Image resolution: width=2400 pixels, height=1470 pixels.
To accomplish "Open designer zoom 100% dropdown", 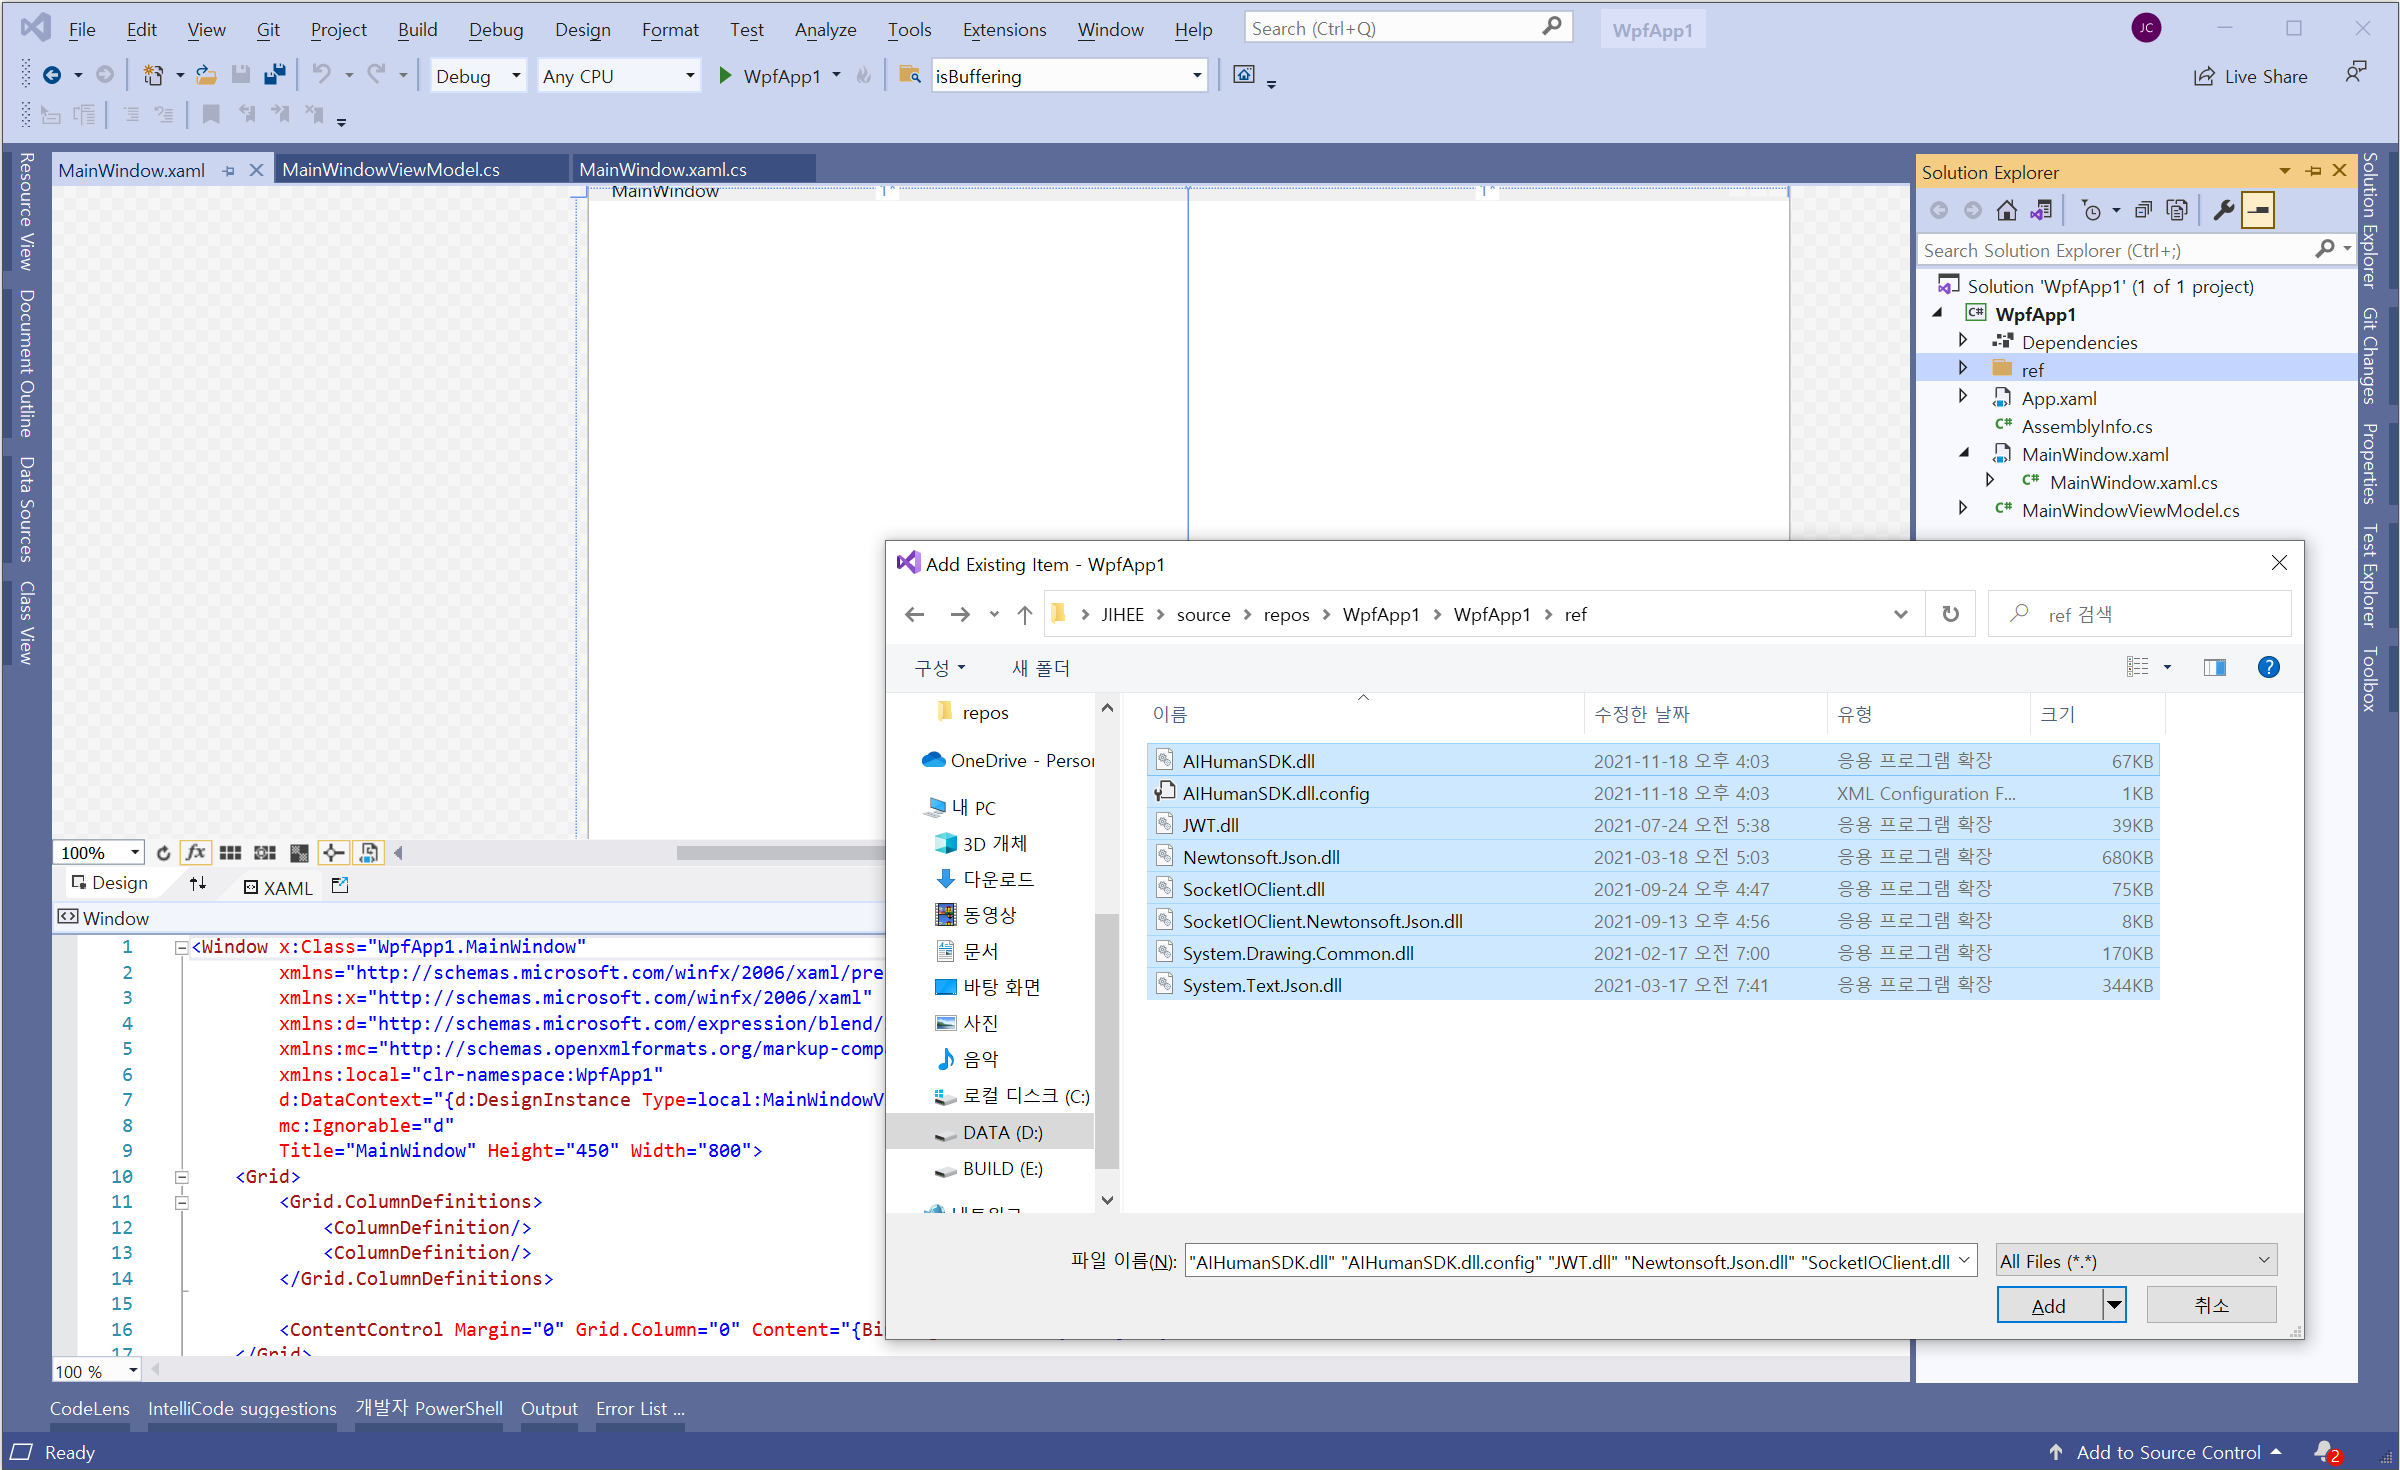I will [x=134, y=853].
